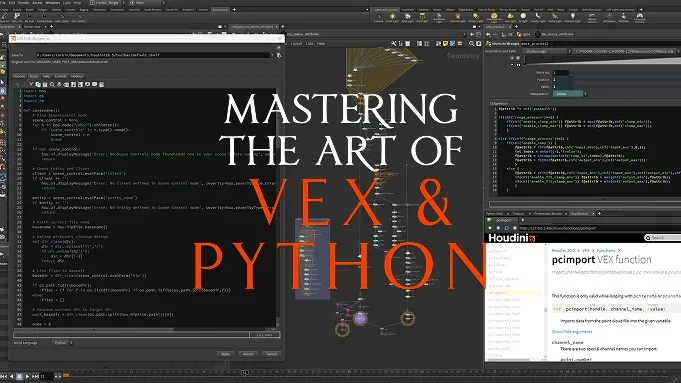Click the sticky note icon in network toolbar
The width and height of the screenshot is (681, 383).
pos(445,43)
